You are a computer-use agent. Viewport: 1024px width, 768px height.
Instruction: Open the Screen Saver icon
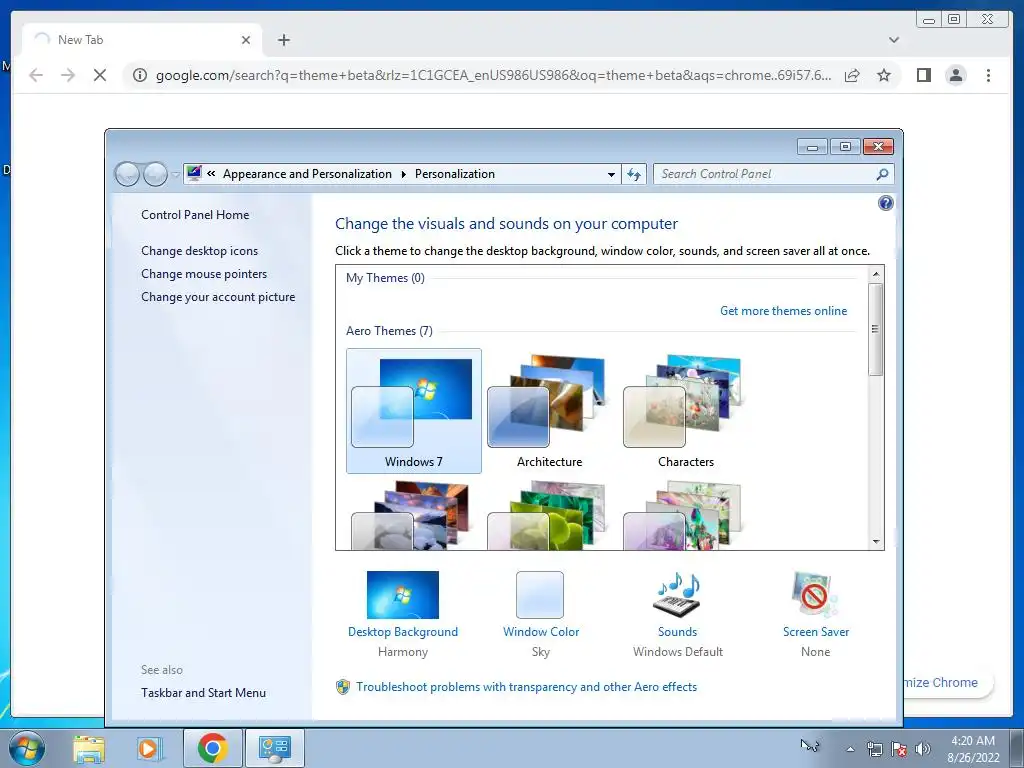814,594
